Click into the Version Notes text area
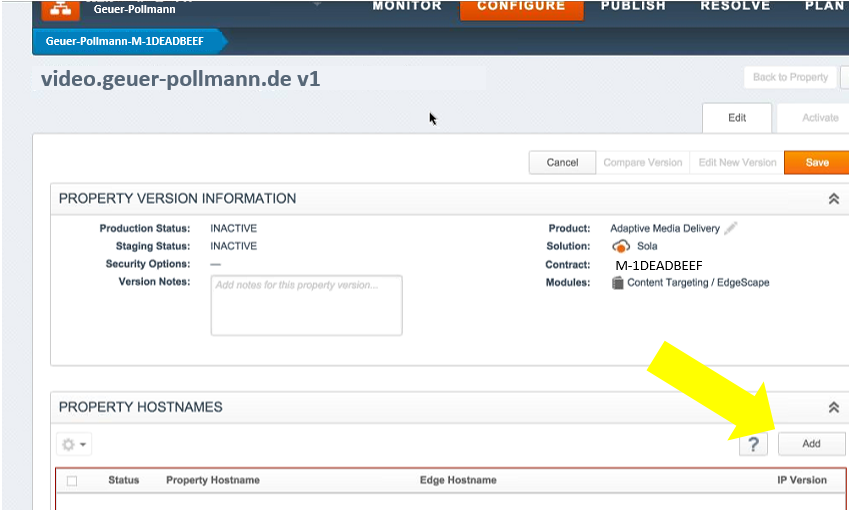The height and width of the screenshot is (511, 849). pyautogui.click(x=306, y=305)
